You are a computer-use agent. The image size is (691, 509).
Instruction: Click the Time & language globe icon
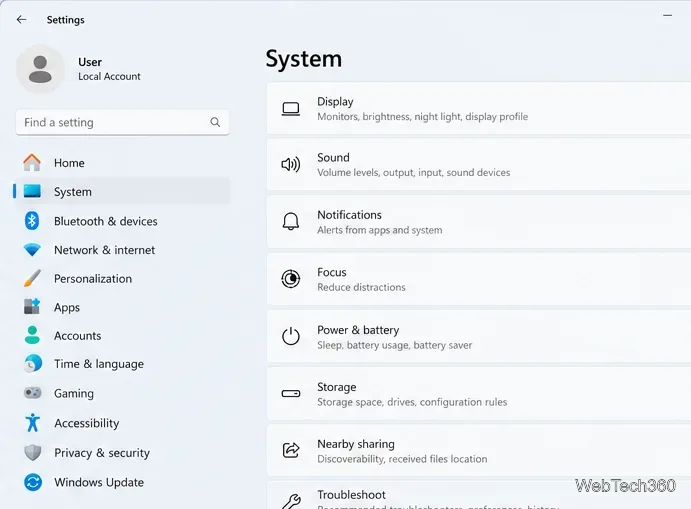click(x=33, y=364)
